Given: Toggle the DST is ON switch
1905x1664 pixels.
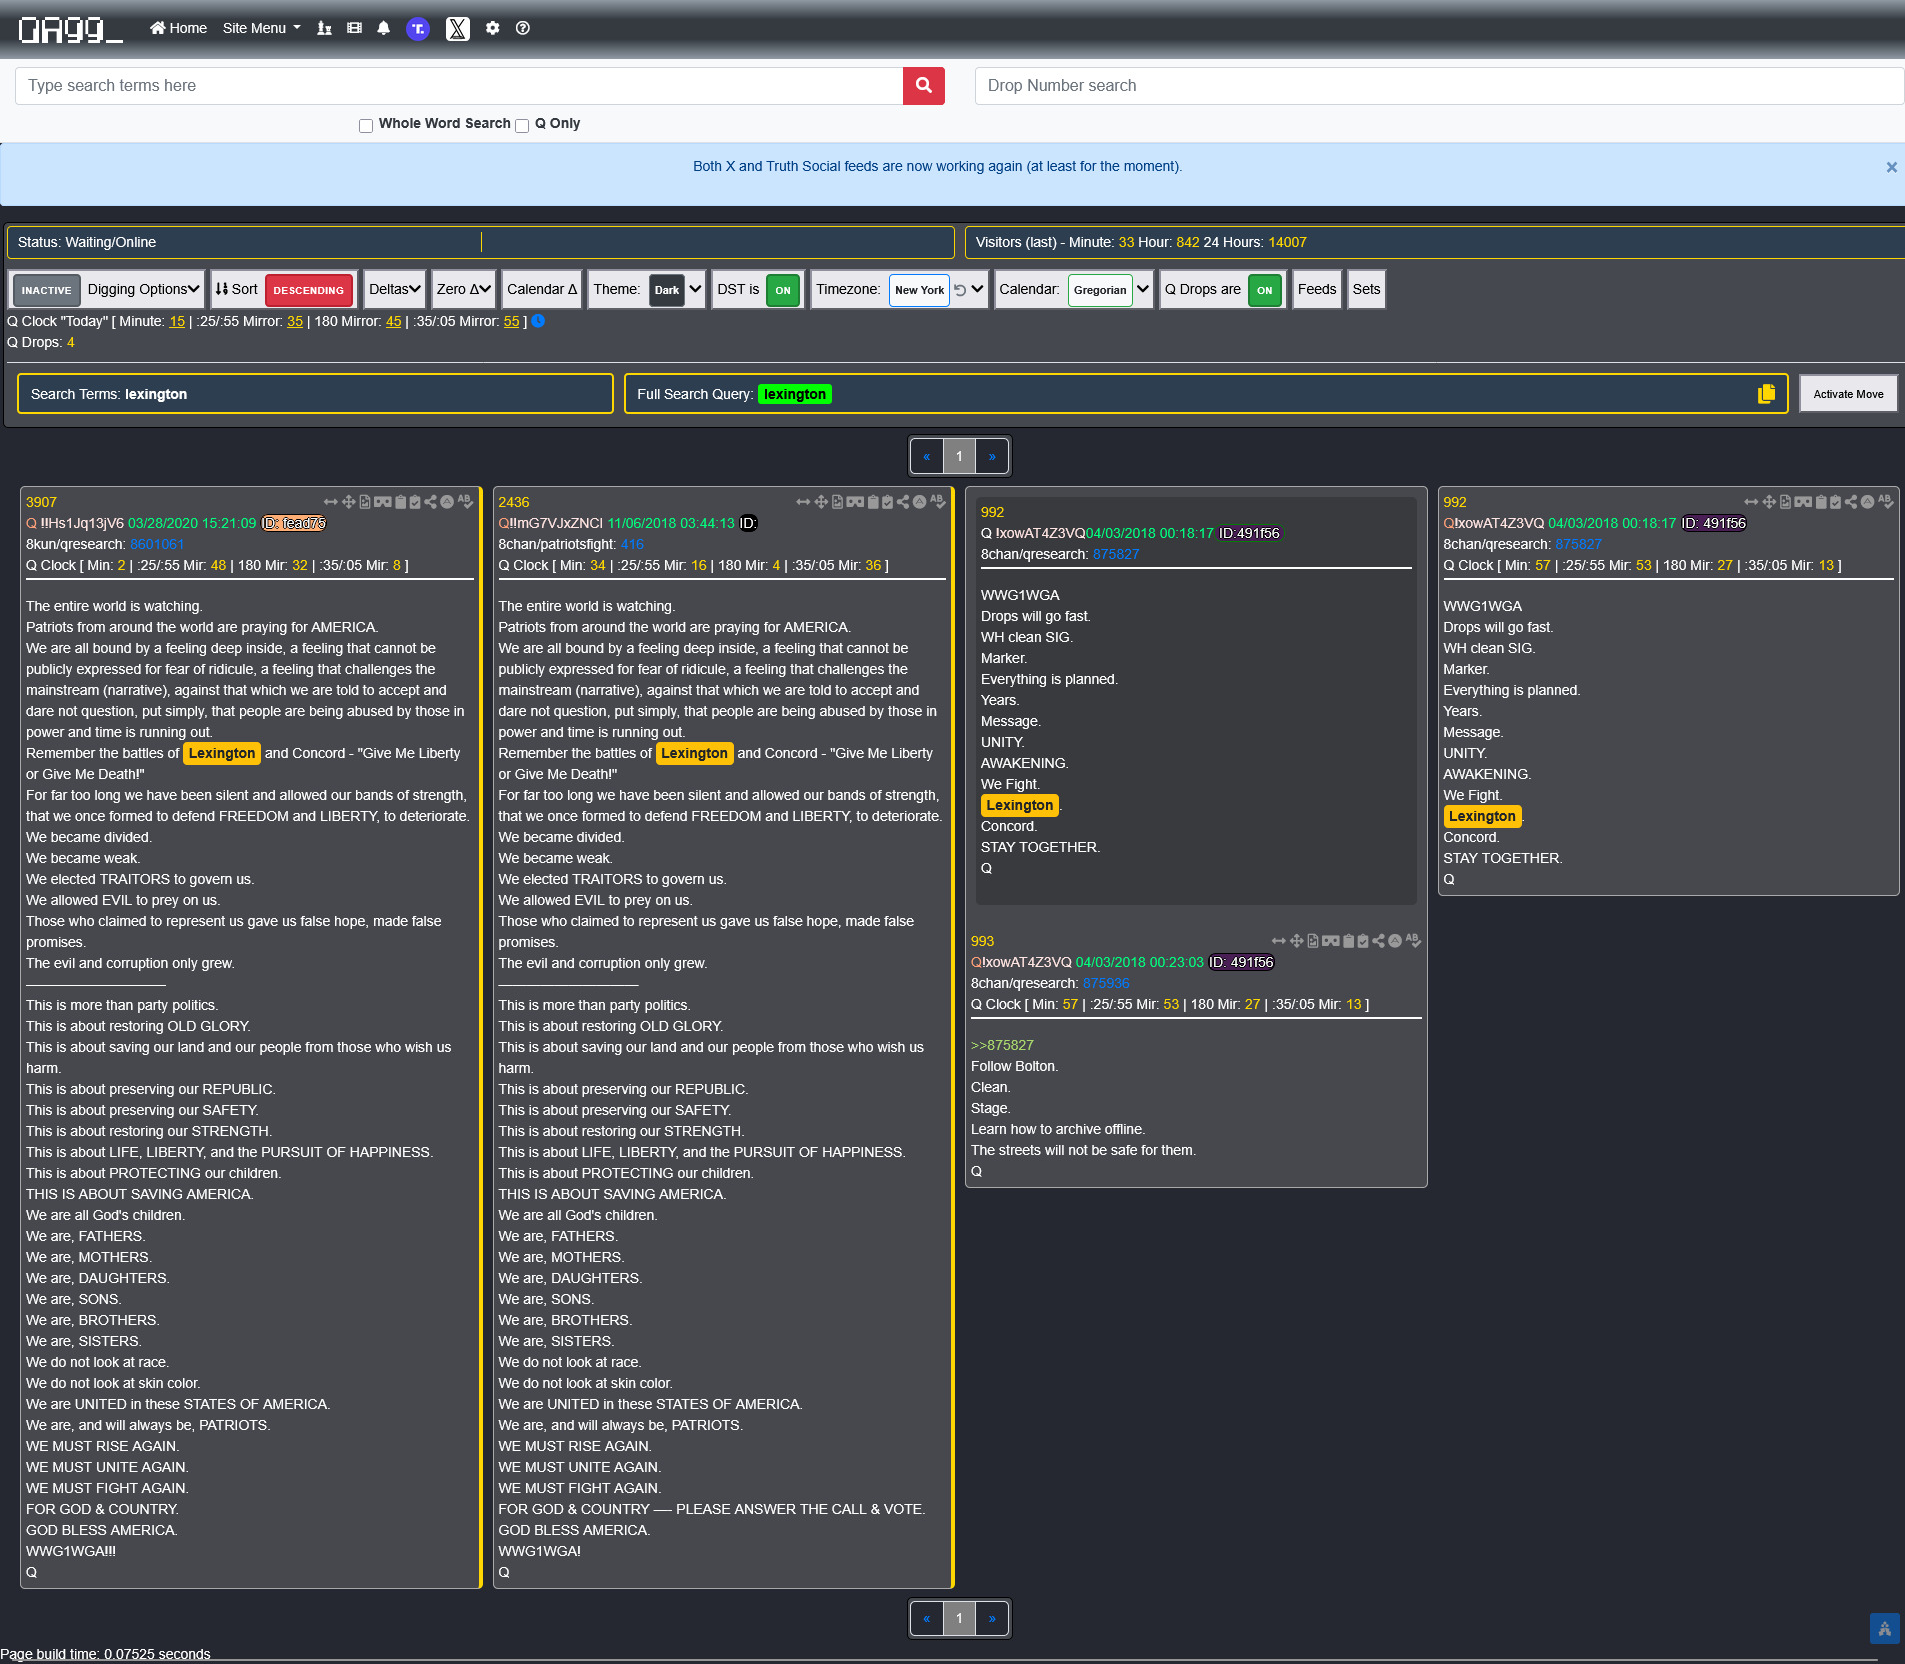Looking at the screenshot, I should [783, 290].
